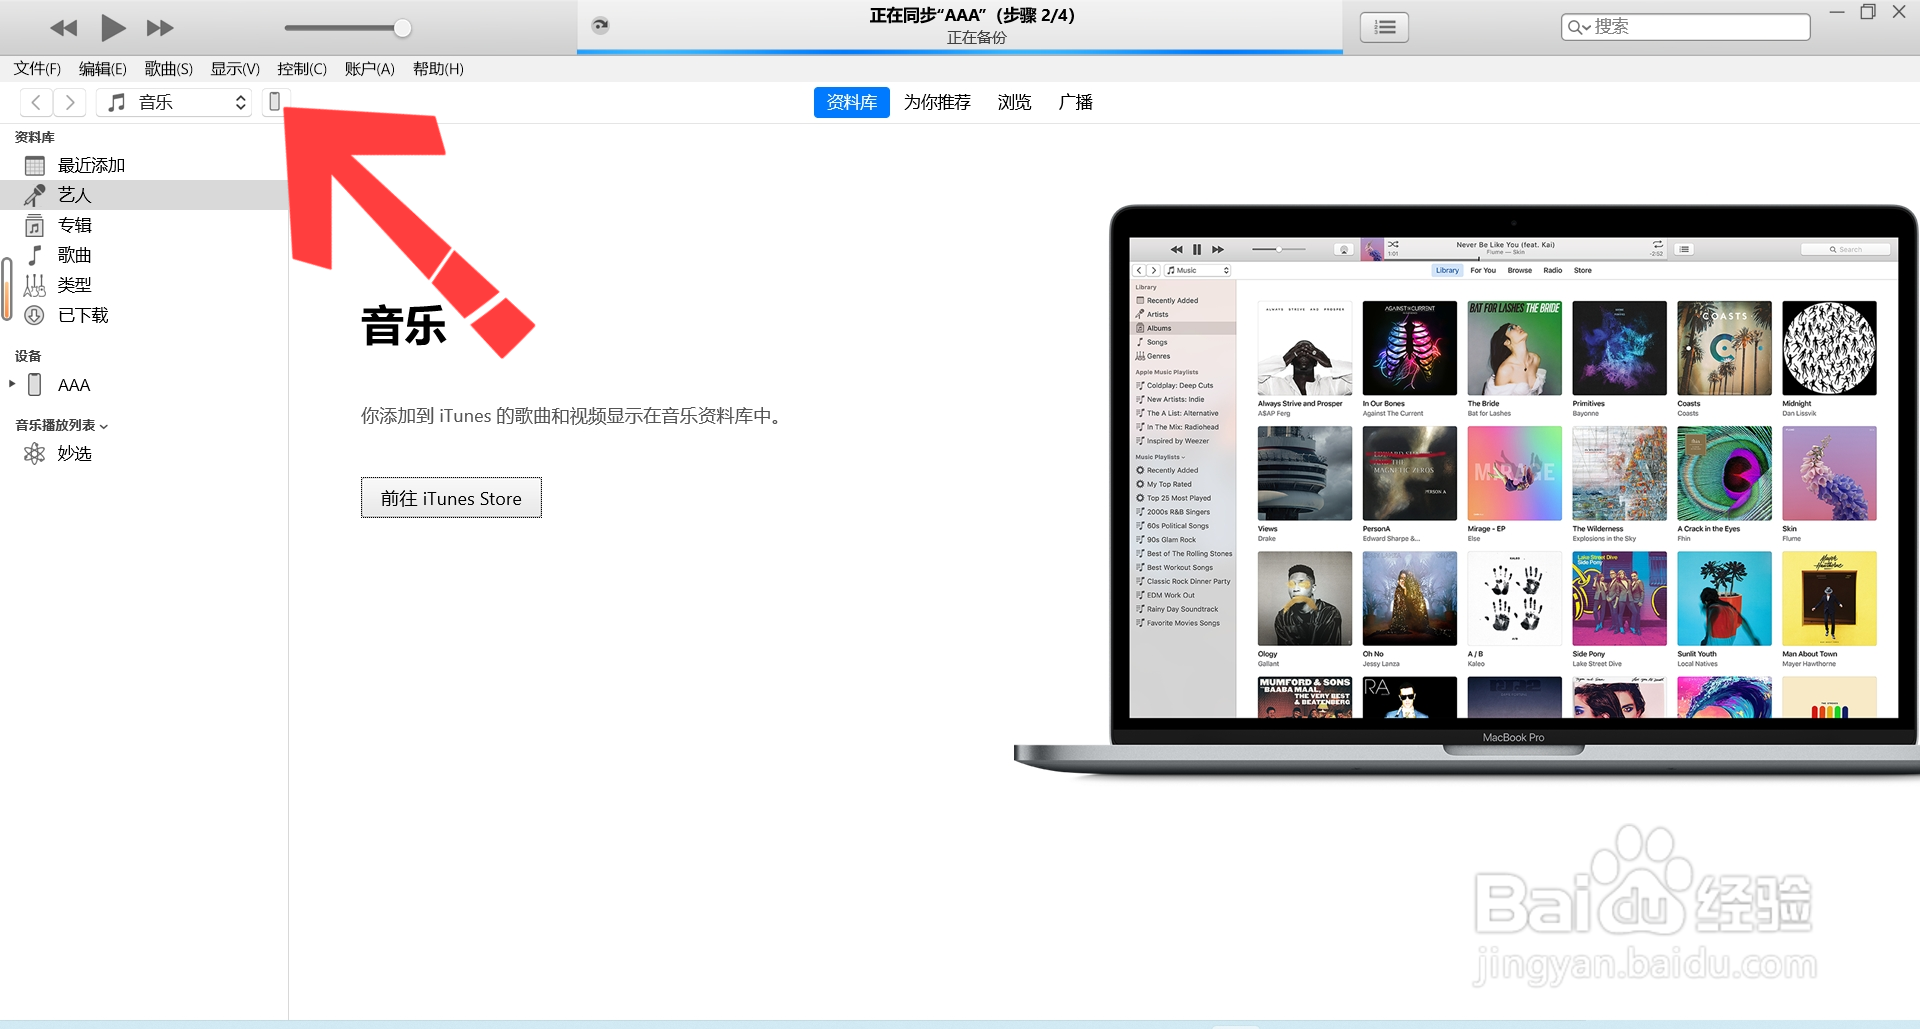Viewport: 1920px width, 1029px height.
Task: Click the music note icon in dropdown
Action: tap(117, 102)
